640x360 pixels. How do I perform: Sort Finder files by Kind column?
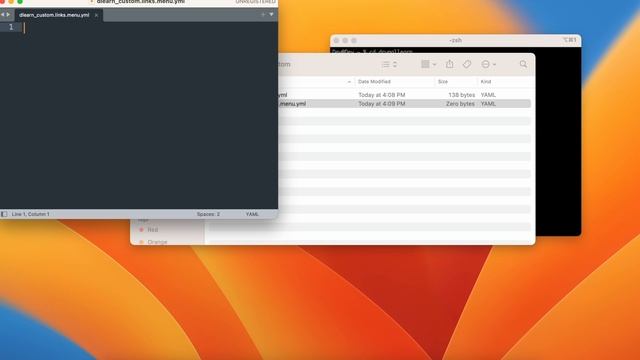[x=486, y=82]
